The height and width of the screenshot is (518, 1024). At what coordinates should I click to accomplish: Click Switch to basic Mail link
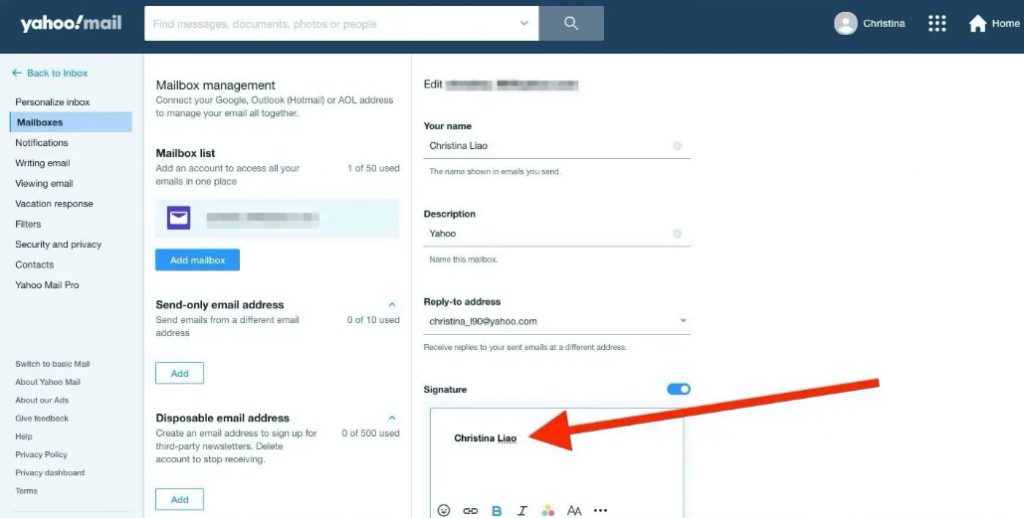tap(52, 364)
